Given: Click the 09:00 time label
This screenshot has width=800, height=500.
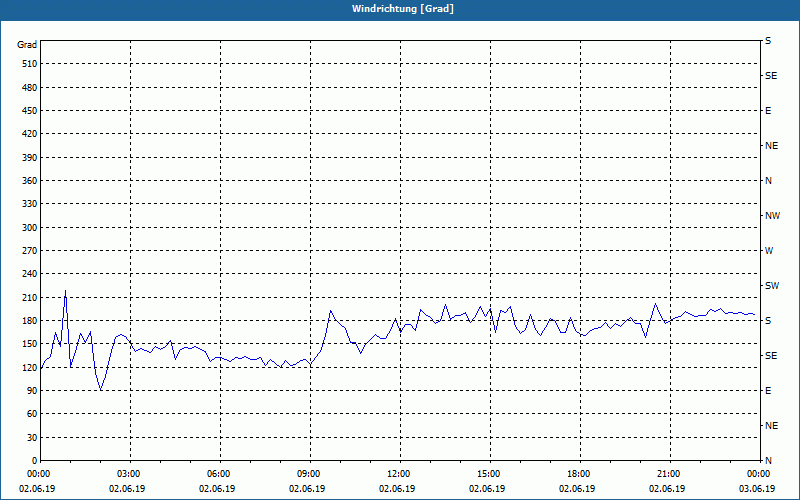Looking at the screenshot, I should click(x=310, y=474).
